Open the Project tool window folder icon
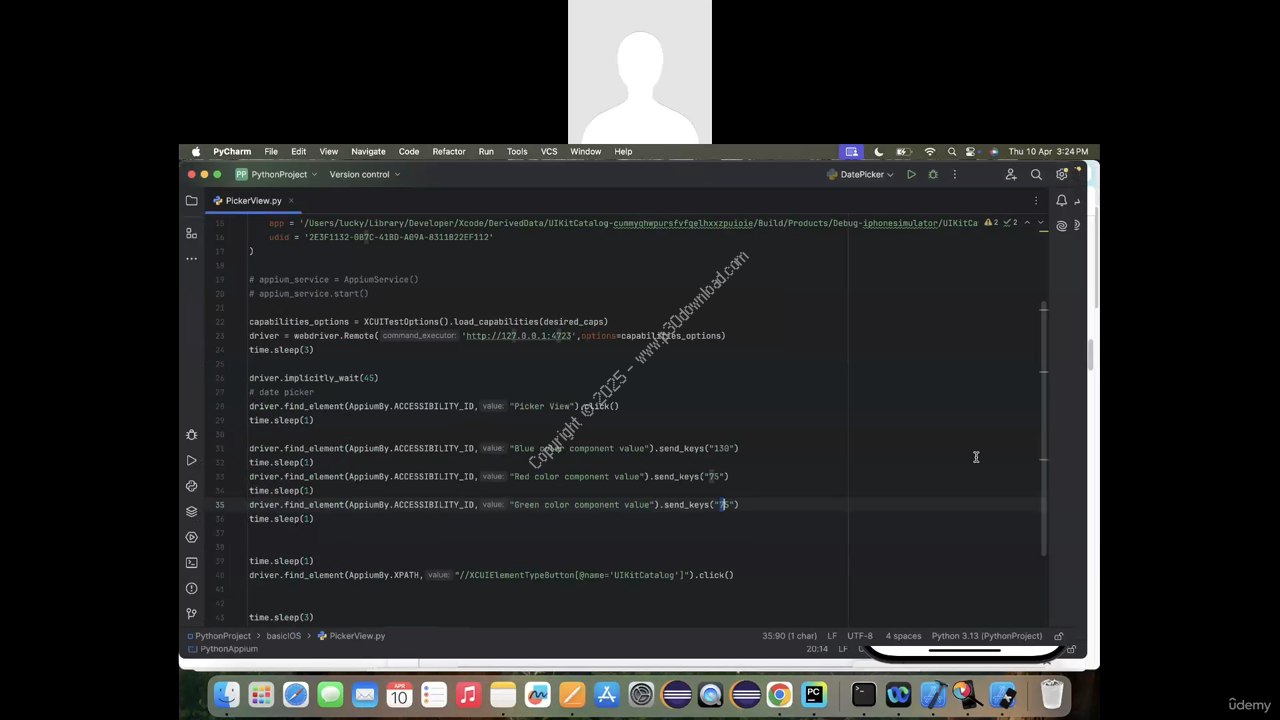The height and width of the screenshot is (720, 1280). click(191, 201)
